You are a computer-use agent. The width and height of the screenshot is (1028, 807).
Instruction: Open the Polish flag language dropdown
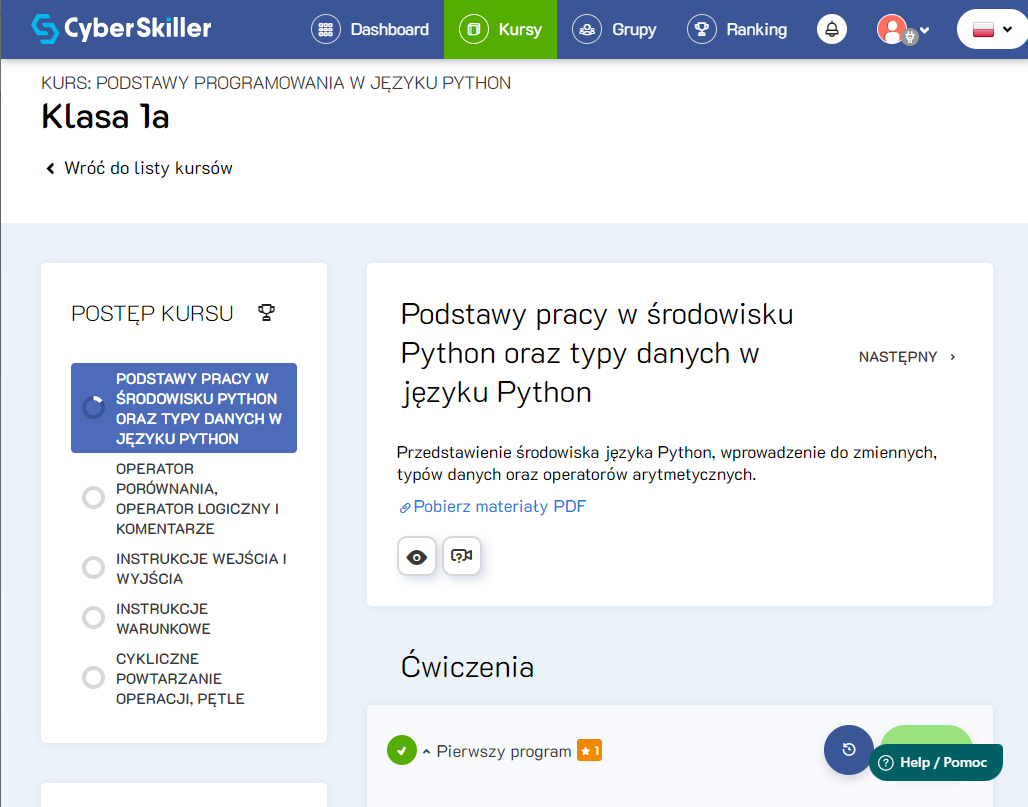pos(991,29)
